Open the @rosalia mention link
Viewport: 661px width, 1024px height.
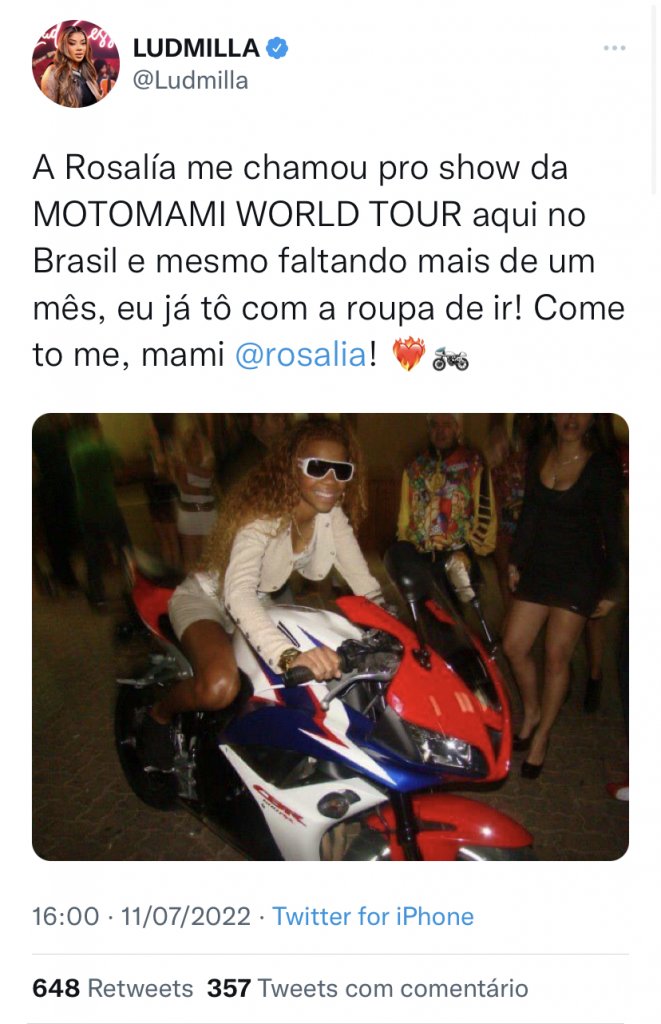tap(300, 355)
